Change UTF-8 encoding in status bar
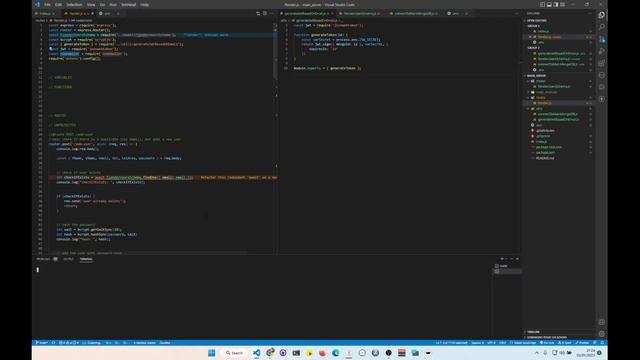The width and height of the screenshot is (640, 360). tap(491, 342)
